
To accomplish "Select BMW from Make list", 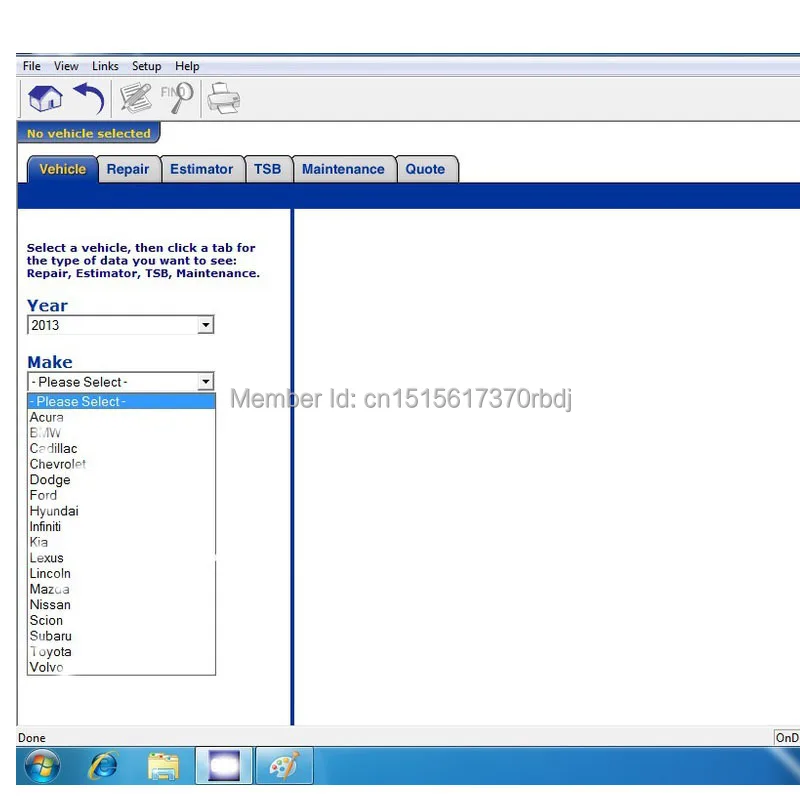I will click(x=121, y=433).
